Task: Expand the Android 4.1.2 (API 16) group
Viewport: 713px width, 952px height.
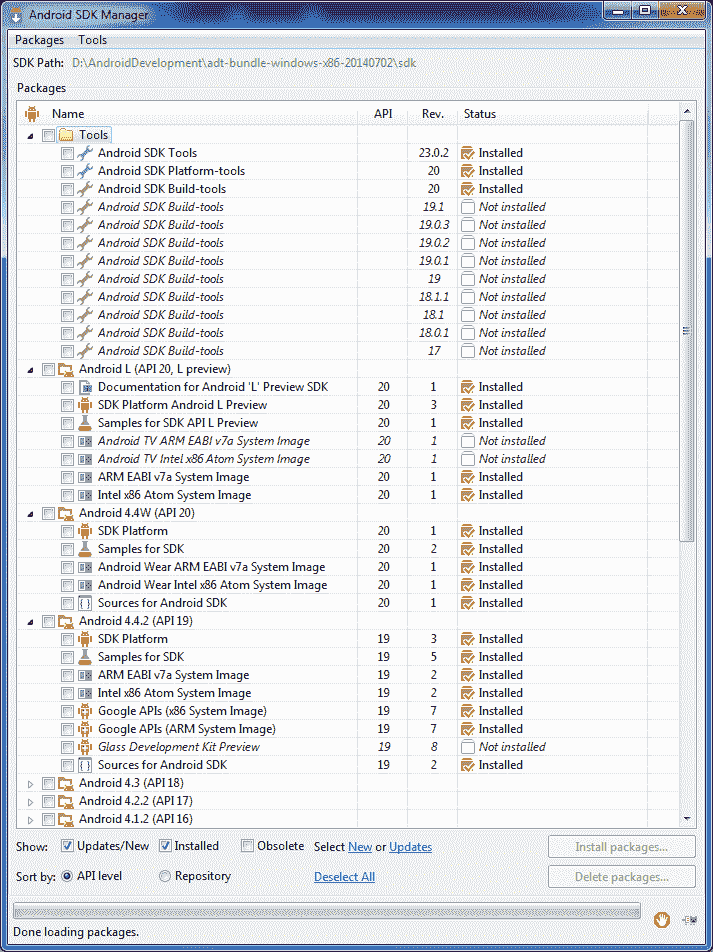Action: pyautogui.click(x=30, y=820)
